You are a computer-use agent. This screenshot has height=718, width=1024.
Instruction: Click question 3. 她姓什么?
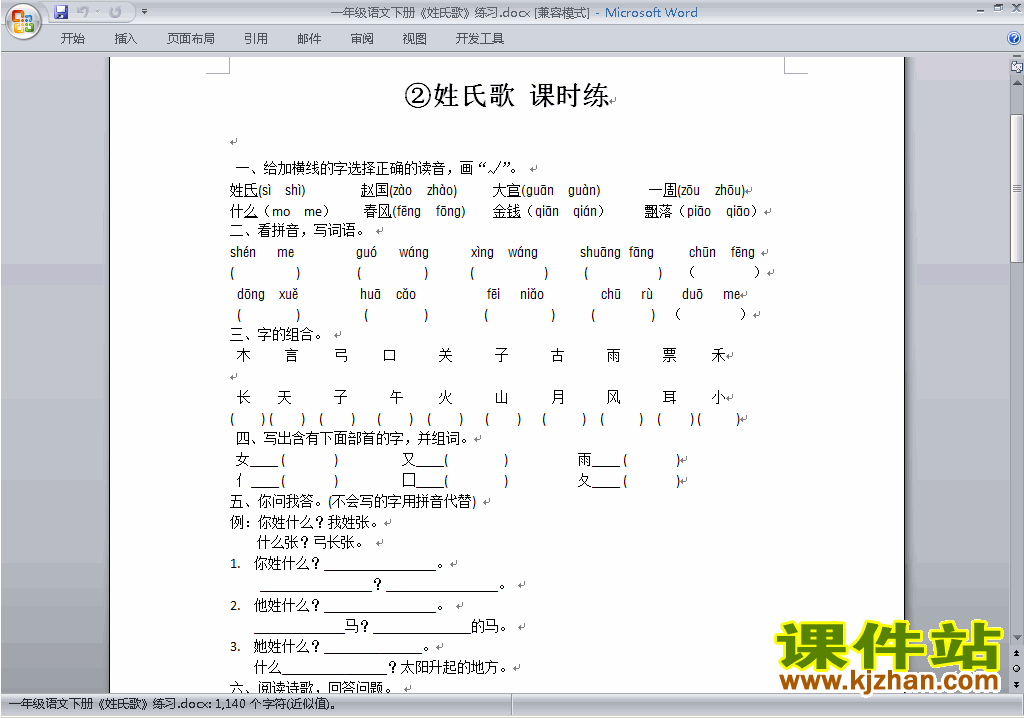275,647
